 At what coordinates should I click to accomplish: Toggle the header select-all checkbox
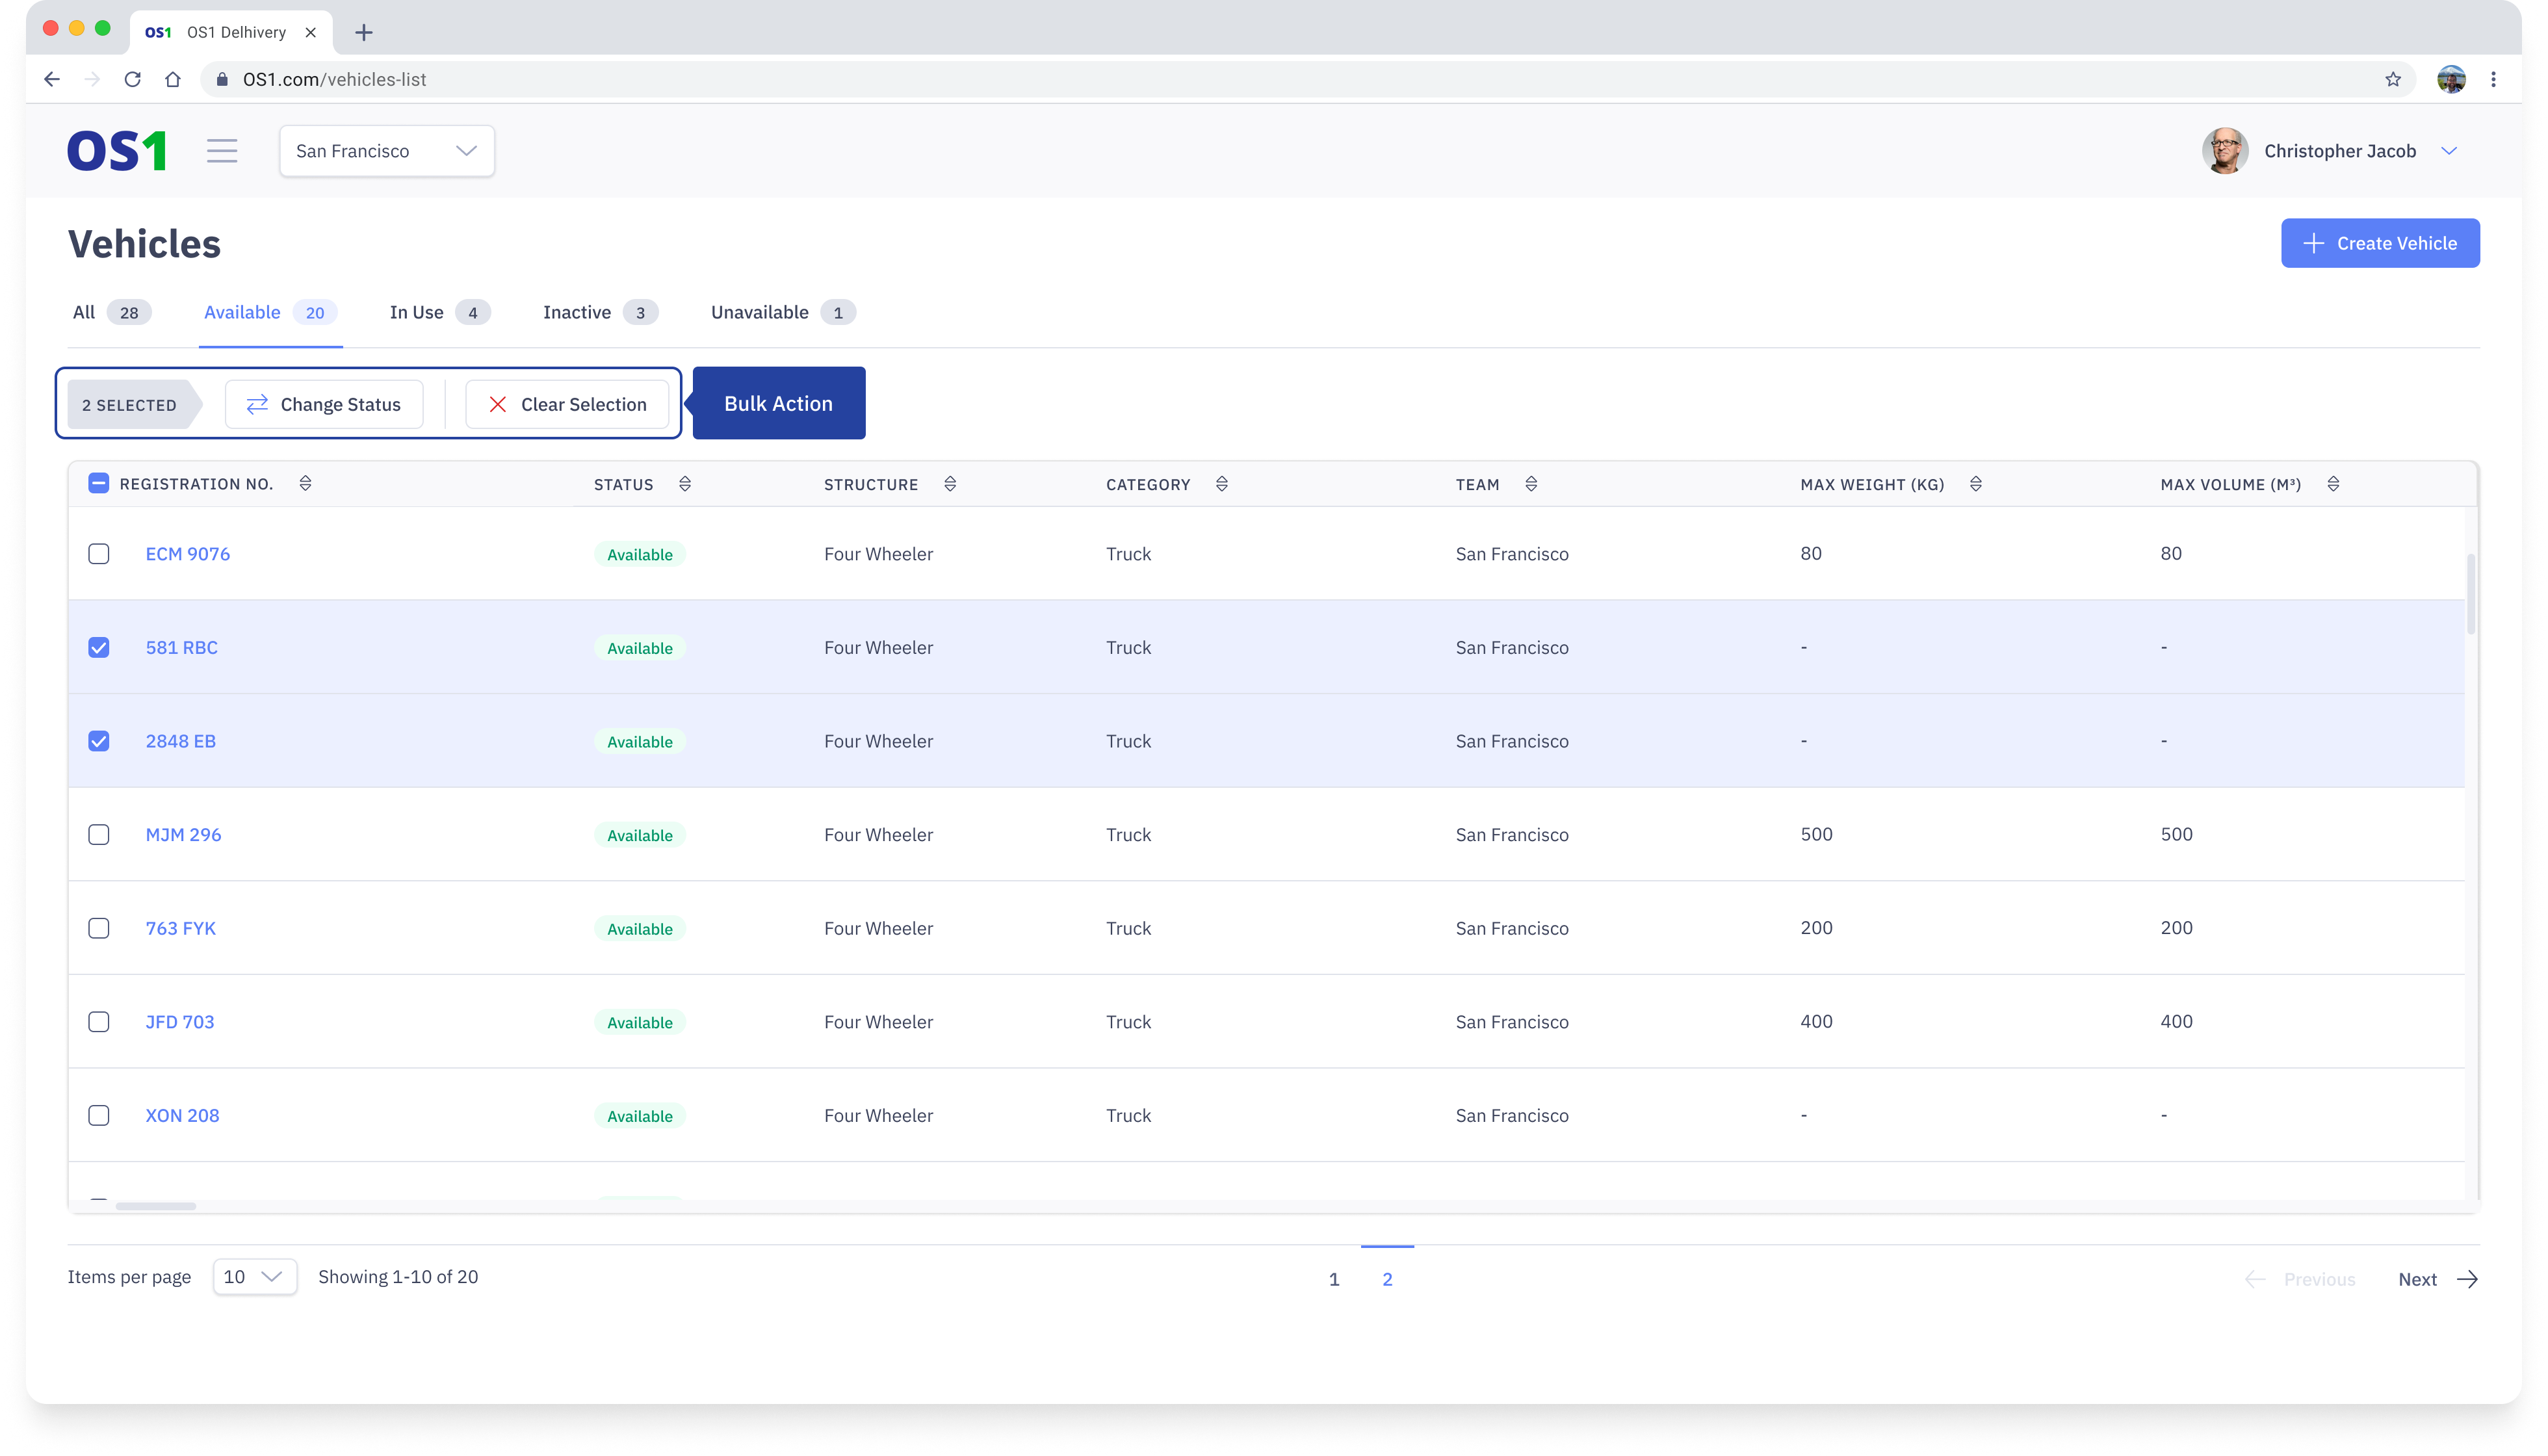[99, 484]
